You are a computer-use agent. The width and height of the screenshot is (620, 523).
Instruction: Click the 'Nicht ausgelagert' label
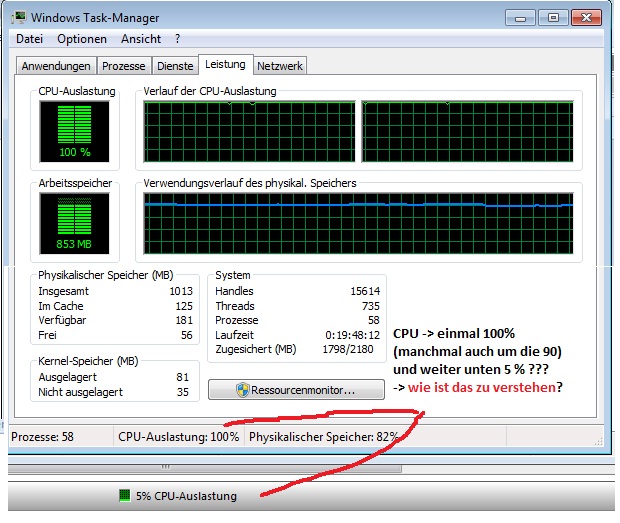point(81,392)
